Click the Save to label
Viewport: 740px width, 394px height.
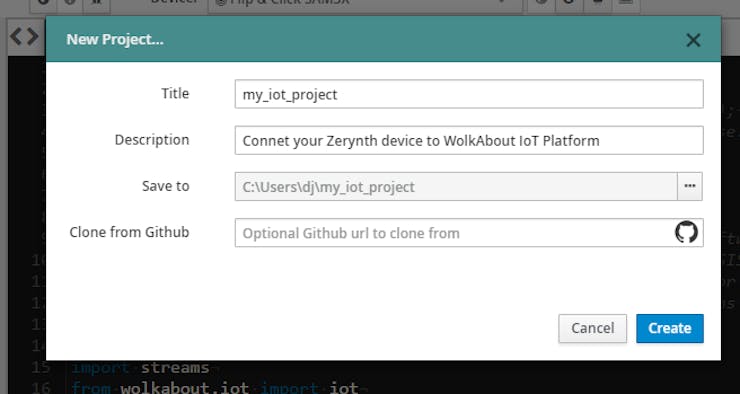(166, 186)
